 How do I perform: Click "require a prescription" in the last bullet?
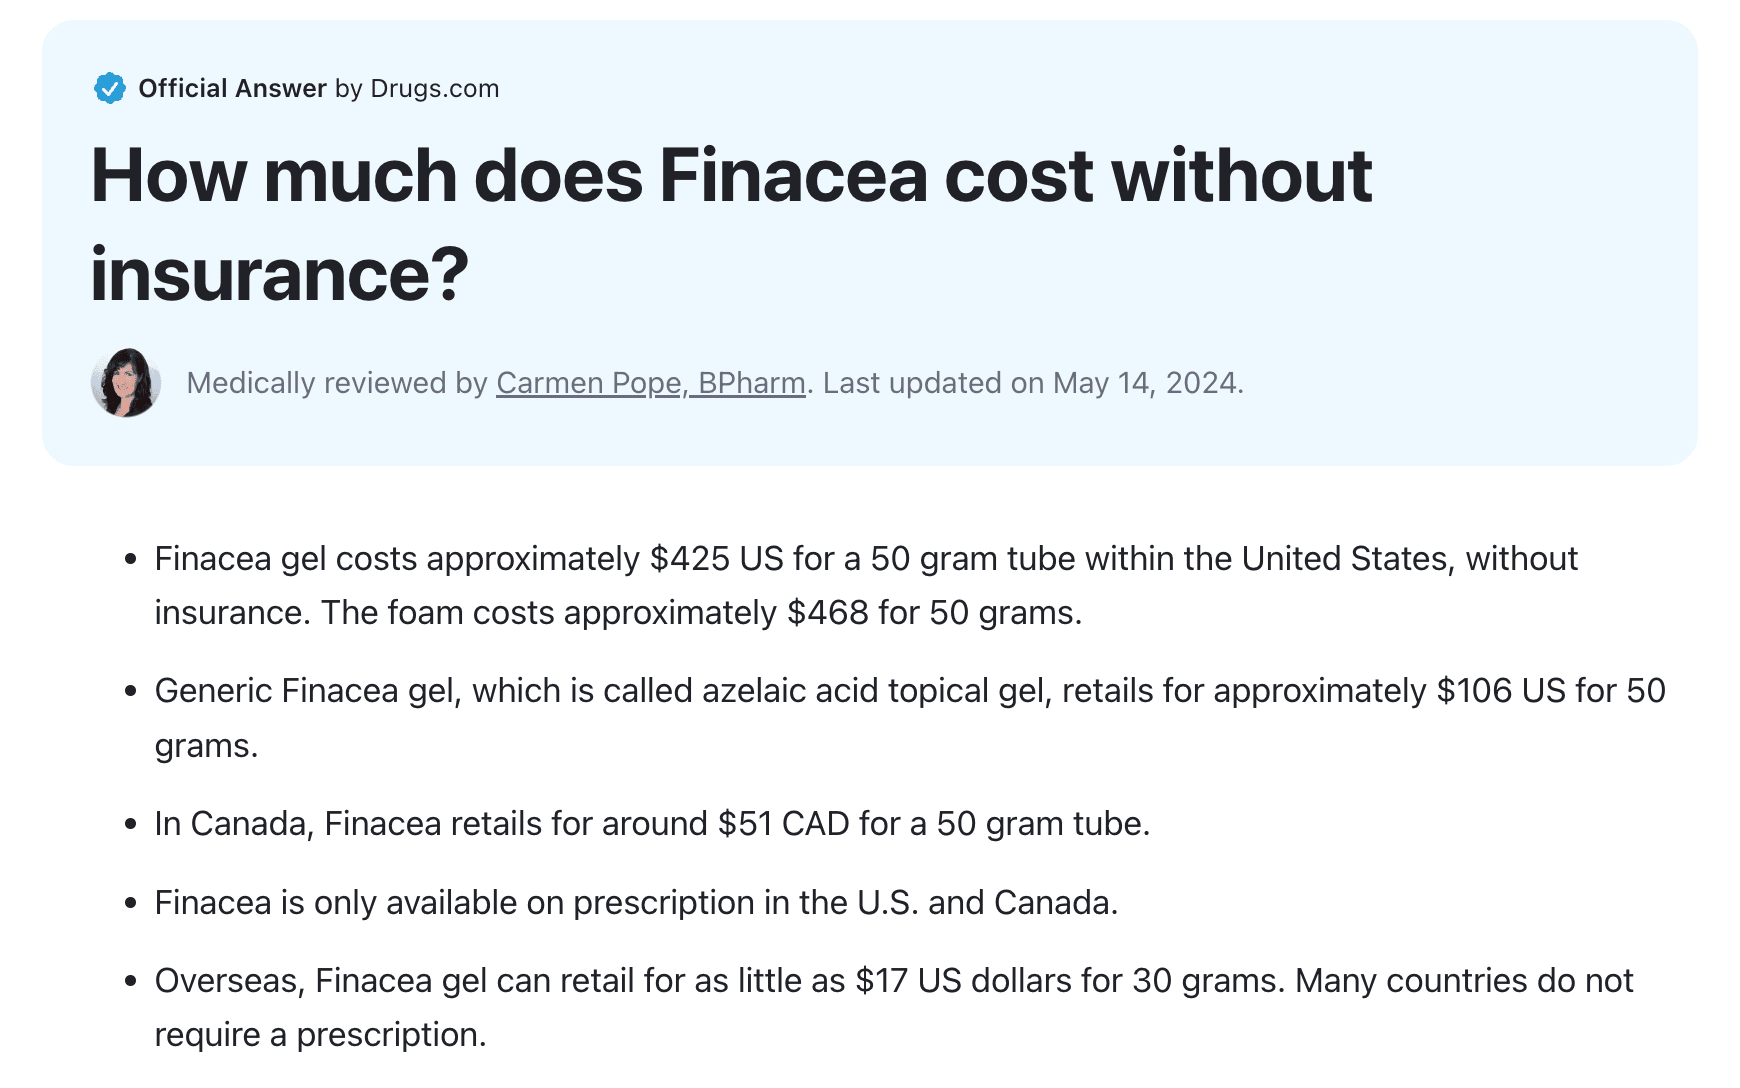(319, 1034)
